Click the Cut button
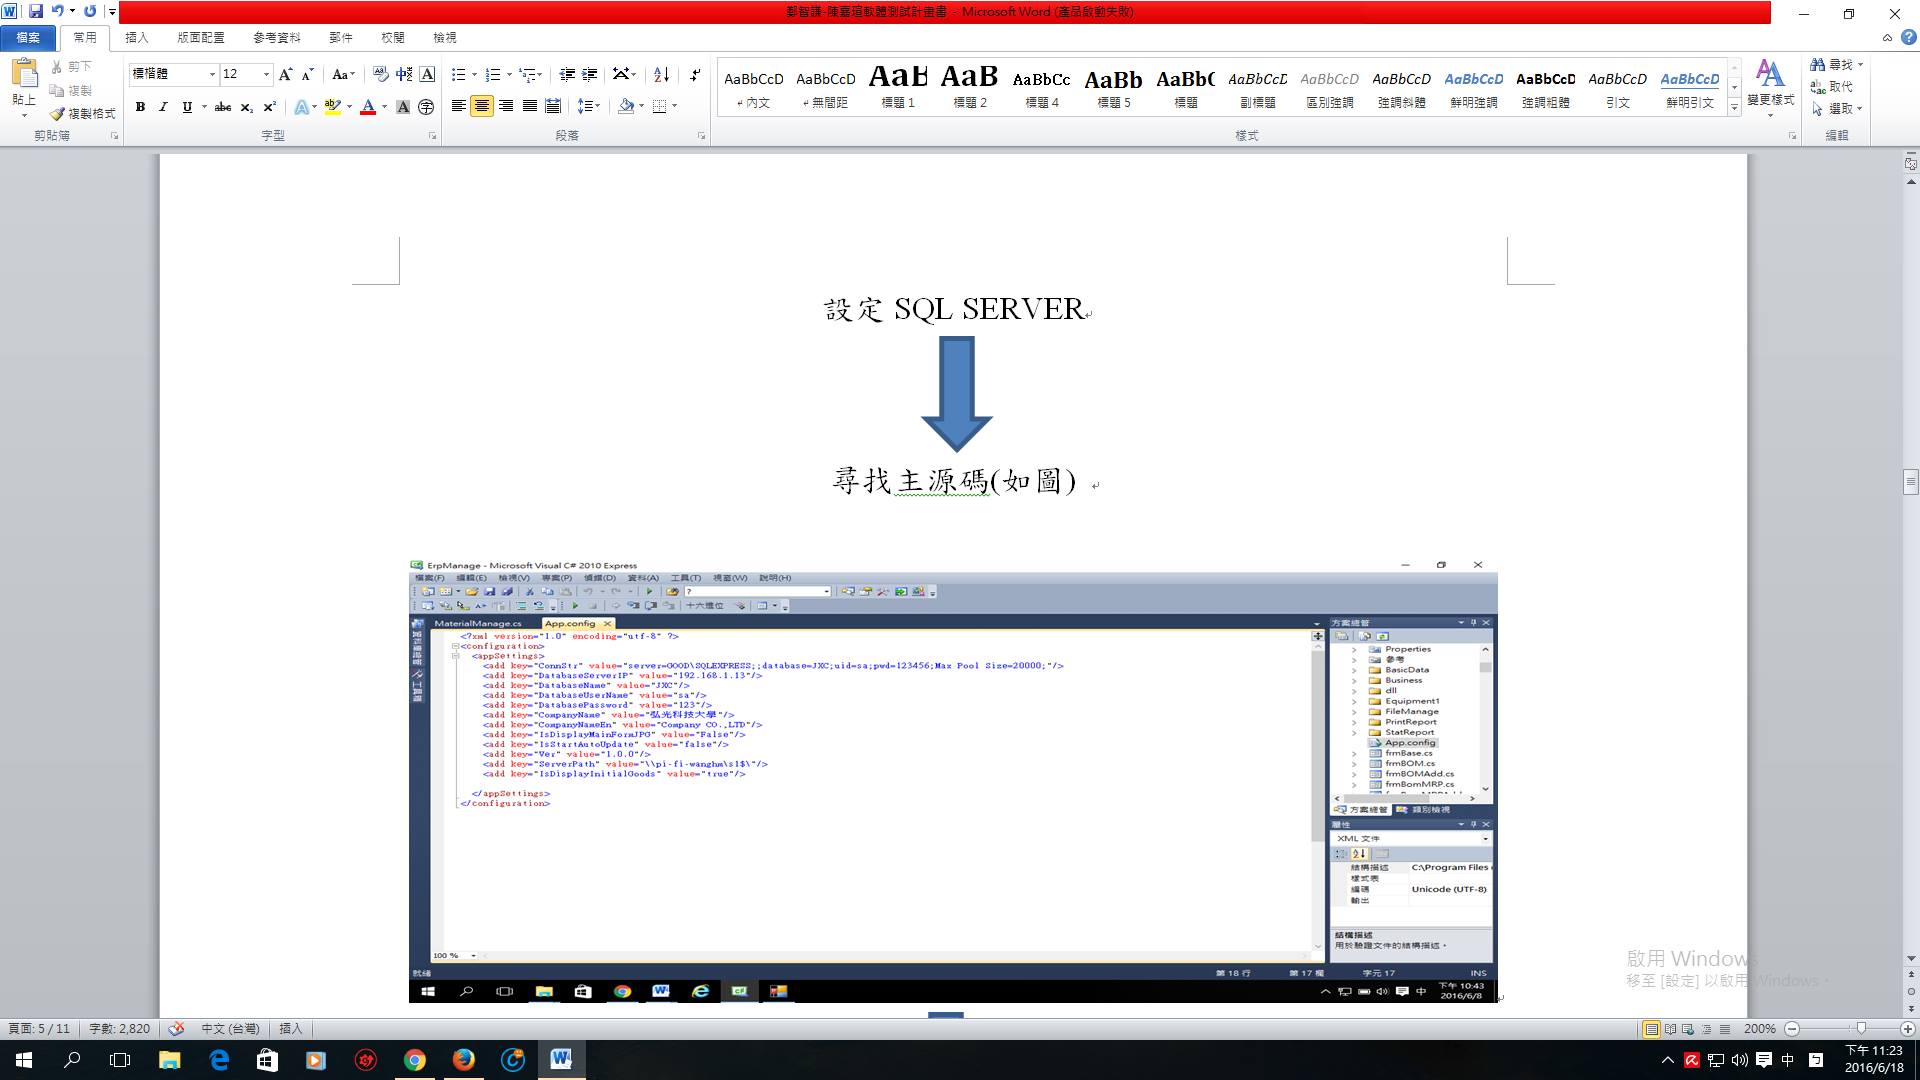The image size is (1920, 1080). pos(71,66)
